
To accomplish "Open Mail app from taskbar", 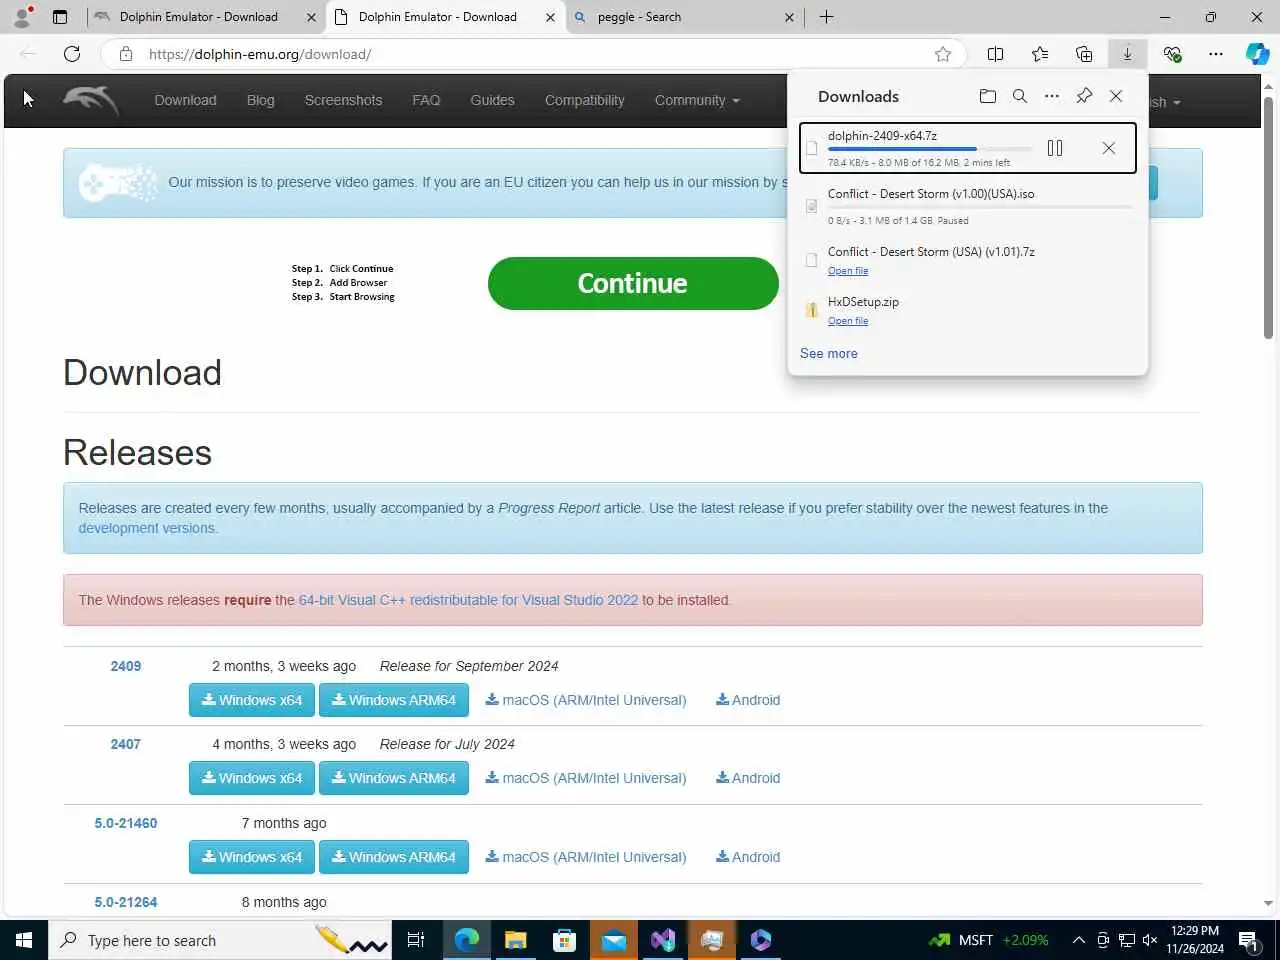I will [x=613, y=940].
